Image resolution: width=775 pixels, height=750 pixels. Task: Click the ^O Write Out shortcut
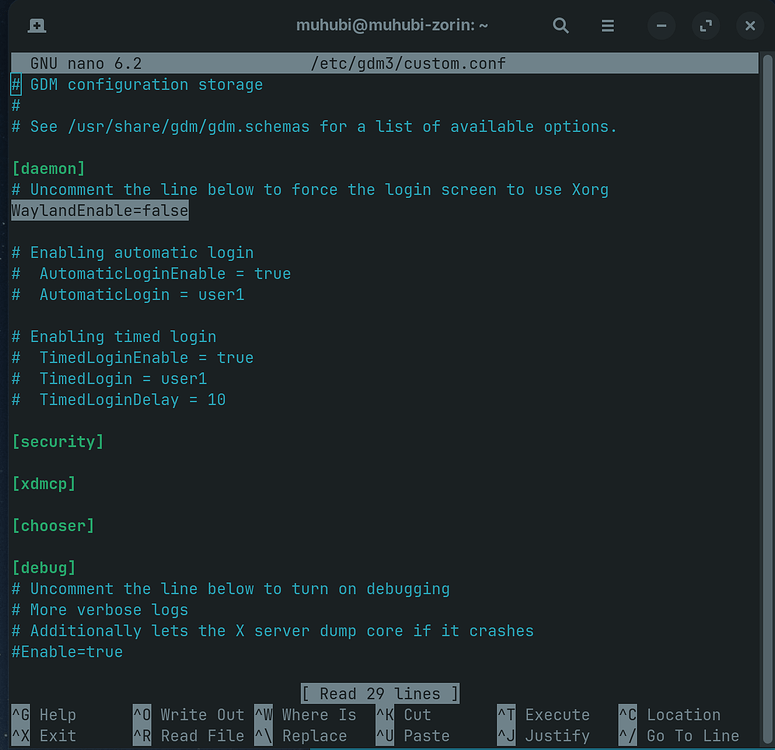(x=189, y=715)
